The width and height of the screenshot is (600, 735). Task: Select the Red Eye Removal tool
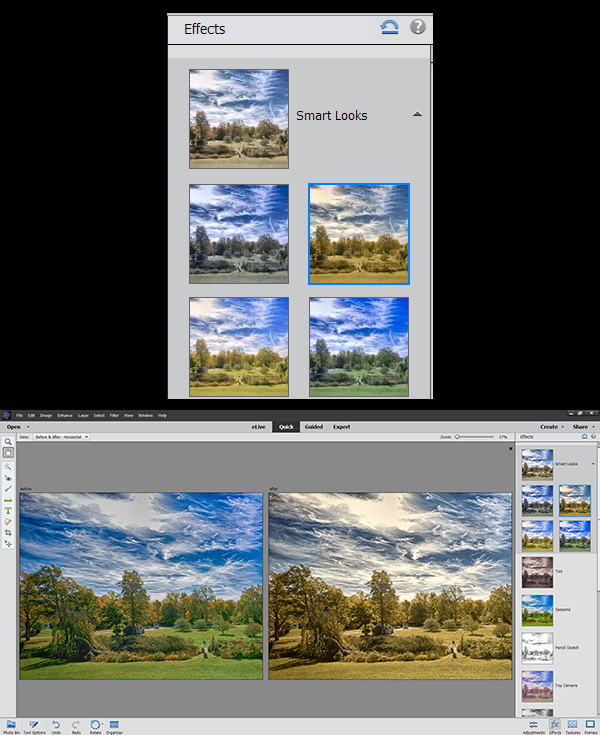pyautogui.click(x=8, y=478)
